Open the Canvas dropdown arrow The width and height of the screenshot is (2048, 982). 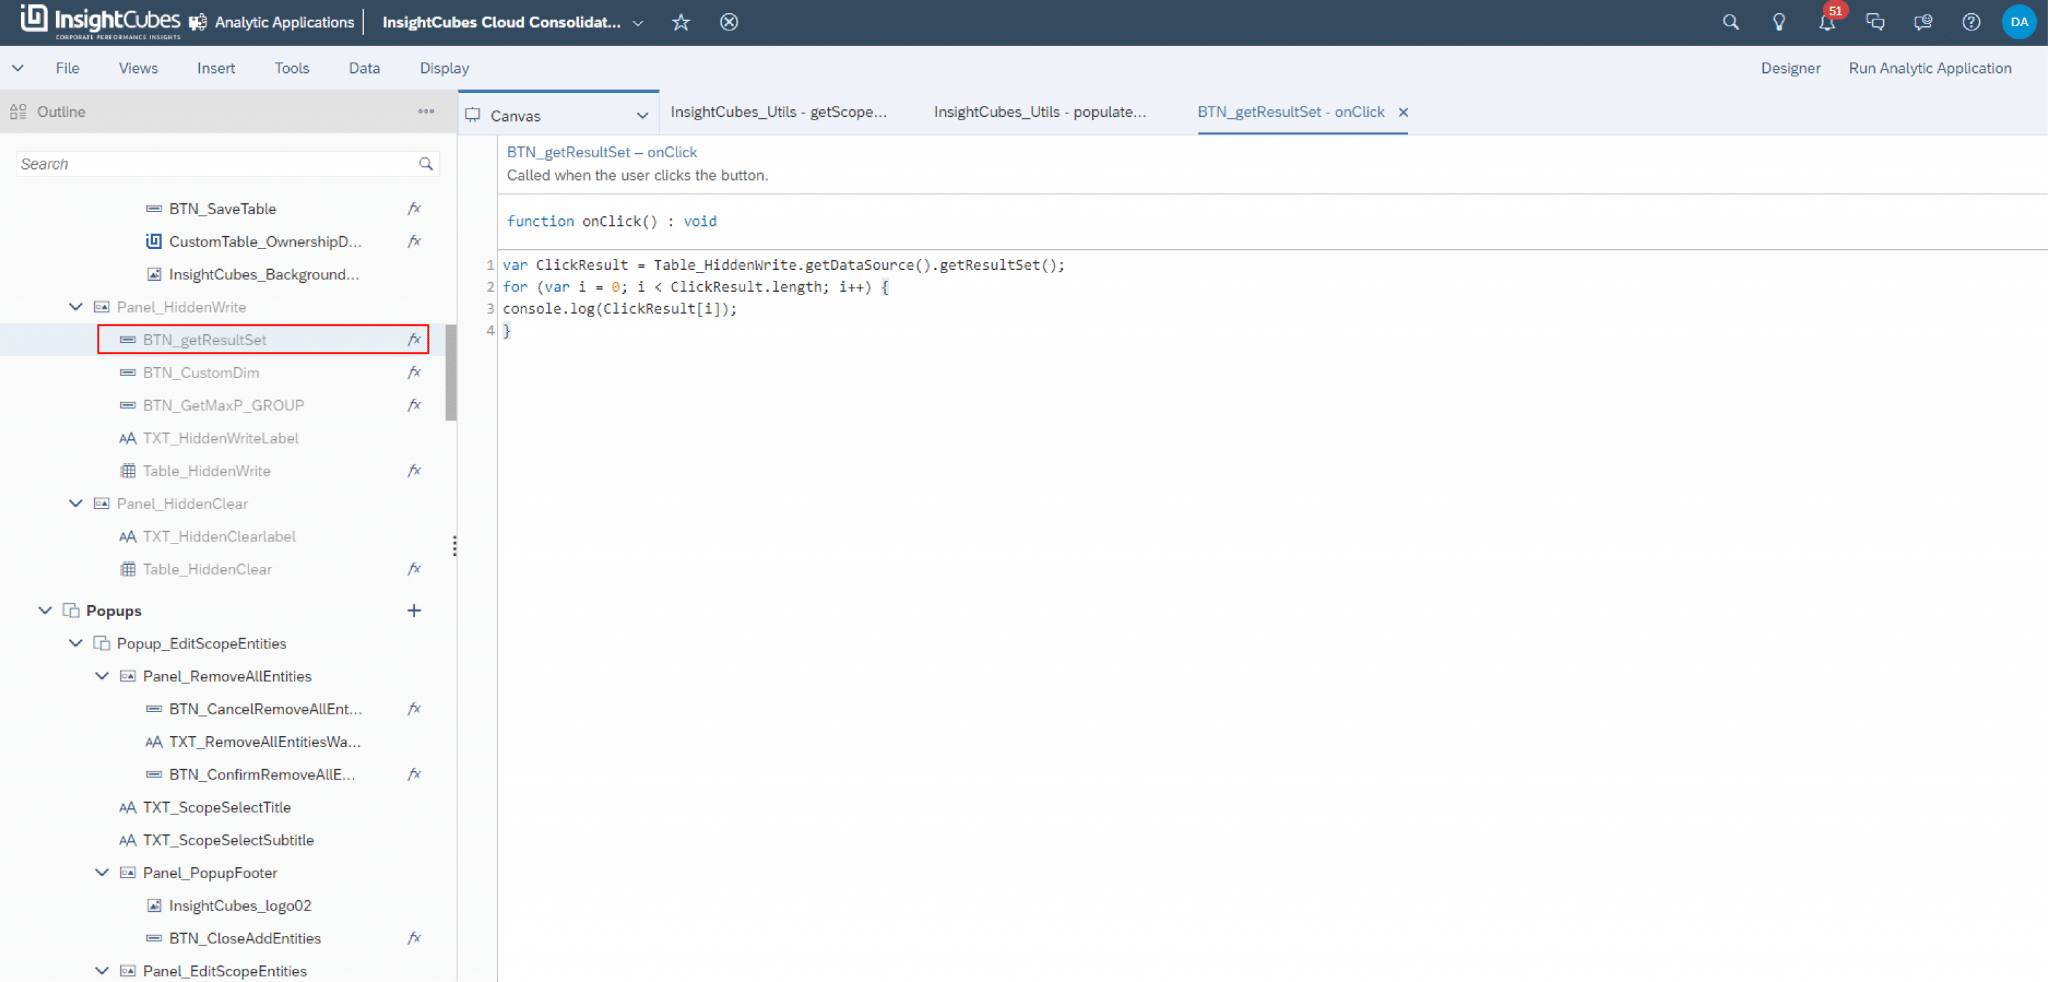[642, 115]
